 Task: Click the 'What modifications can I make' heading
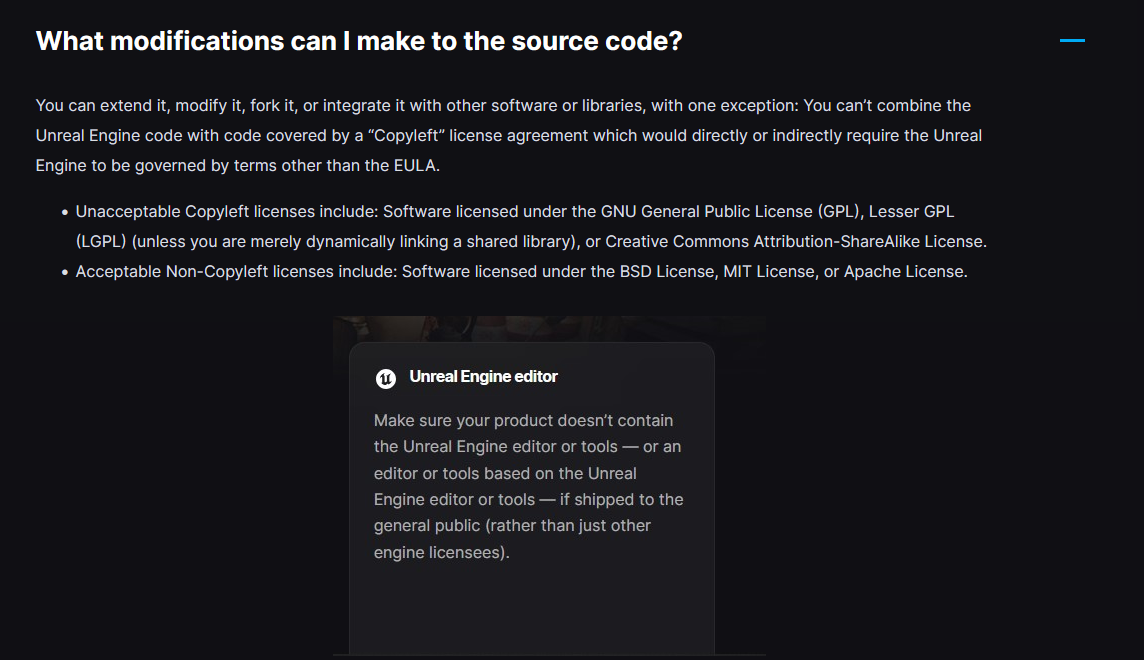359,41
